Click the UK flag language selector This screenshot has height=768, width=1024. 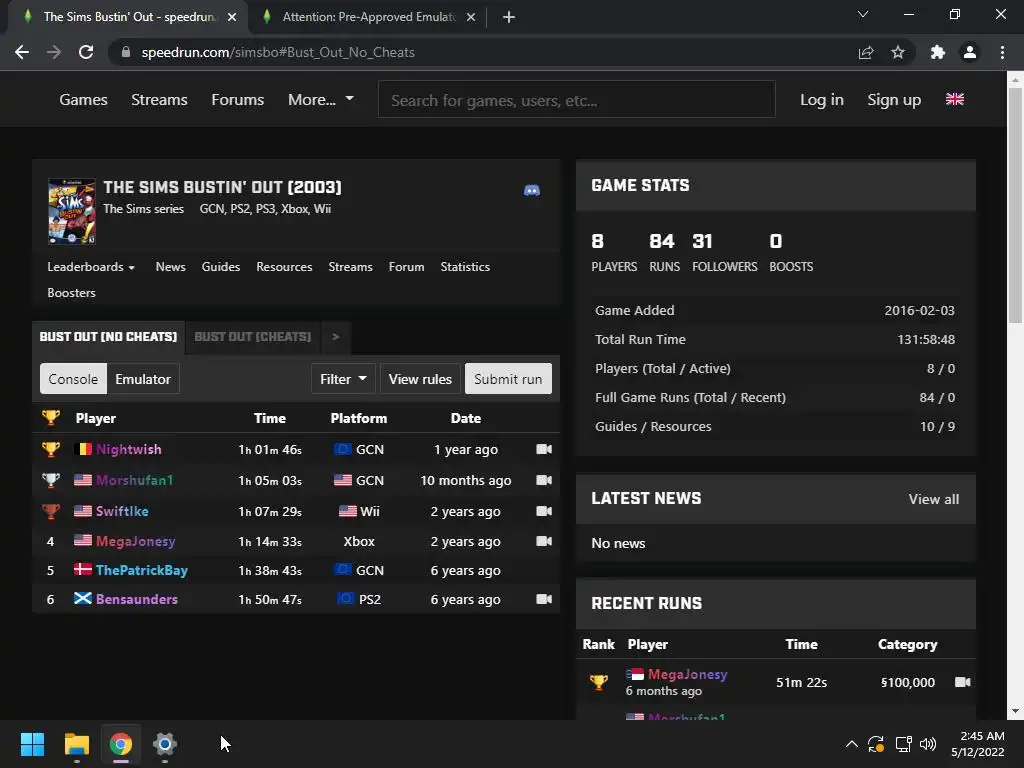point(954,99)
